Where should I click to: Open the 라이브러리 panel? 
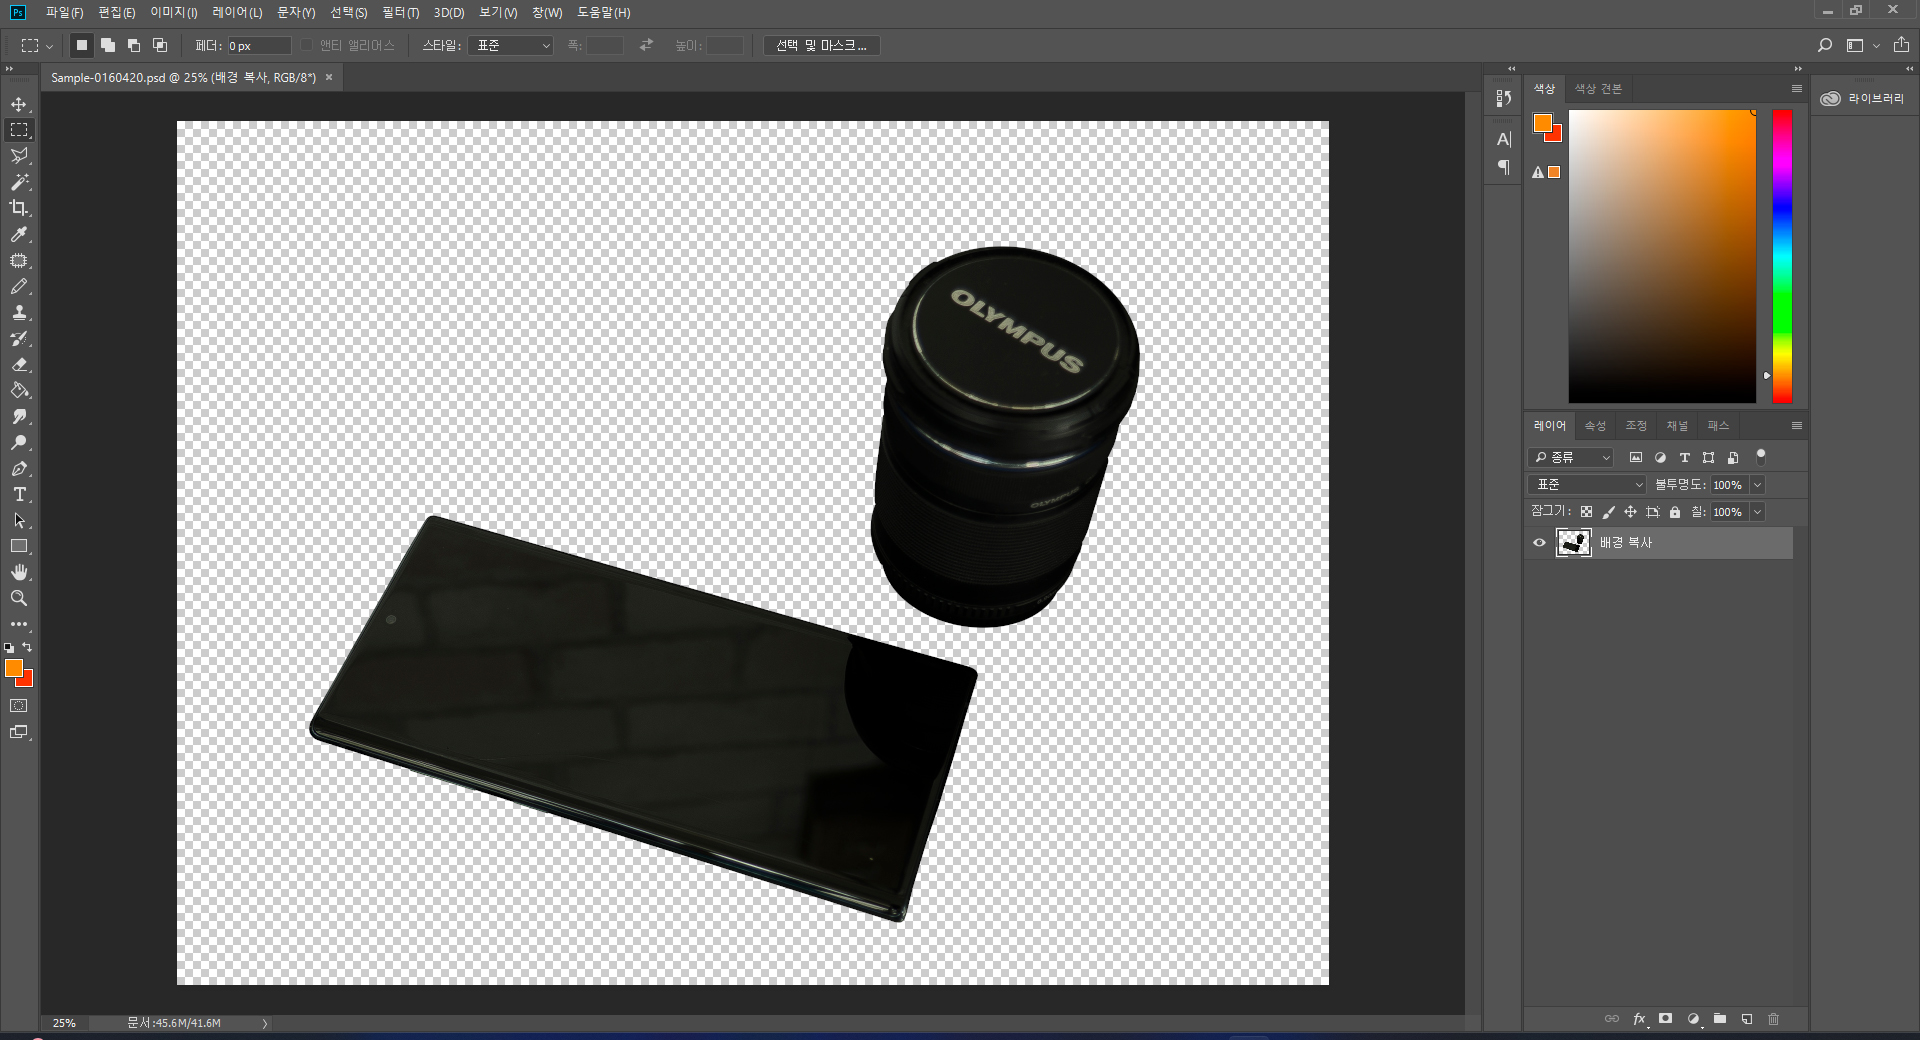[1862, 99]
